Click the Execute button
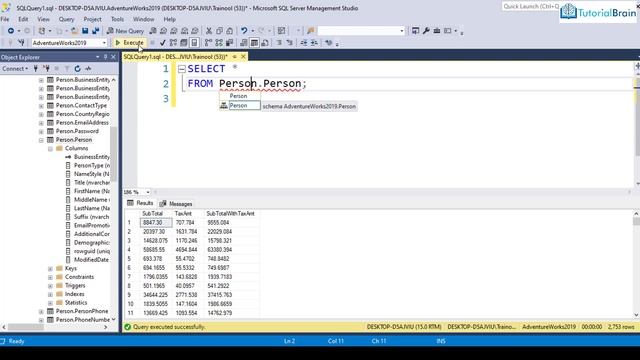The image size is (640, 360). pyautogui.click(x=129, y=42)
